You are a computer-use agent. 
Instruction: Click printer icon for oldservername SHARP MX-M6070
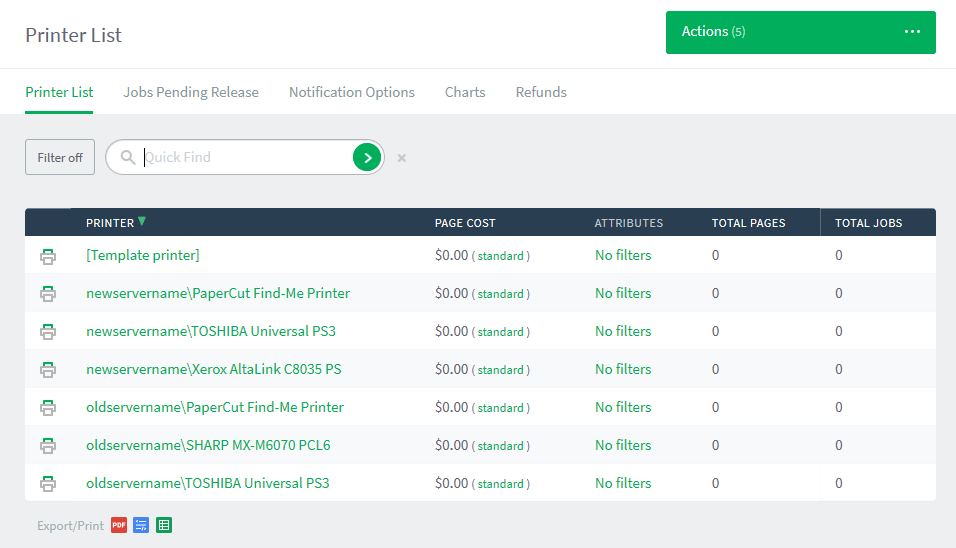(x=48, y=446)
